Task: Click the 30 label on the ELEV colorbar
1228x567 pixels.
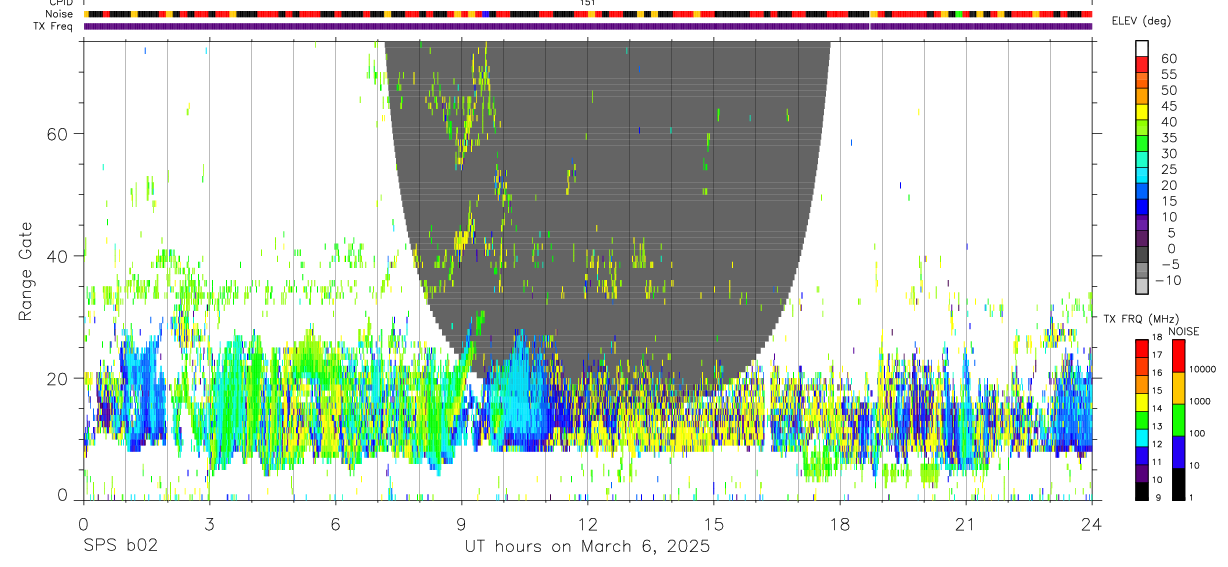Action: pyautogui.click(x=1168, y=153)
